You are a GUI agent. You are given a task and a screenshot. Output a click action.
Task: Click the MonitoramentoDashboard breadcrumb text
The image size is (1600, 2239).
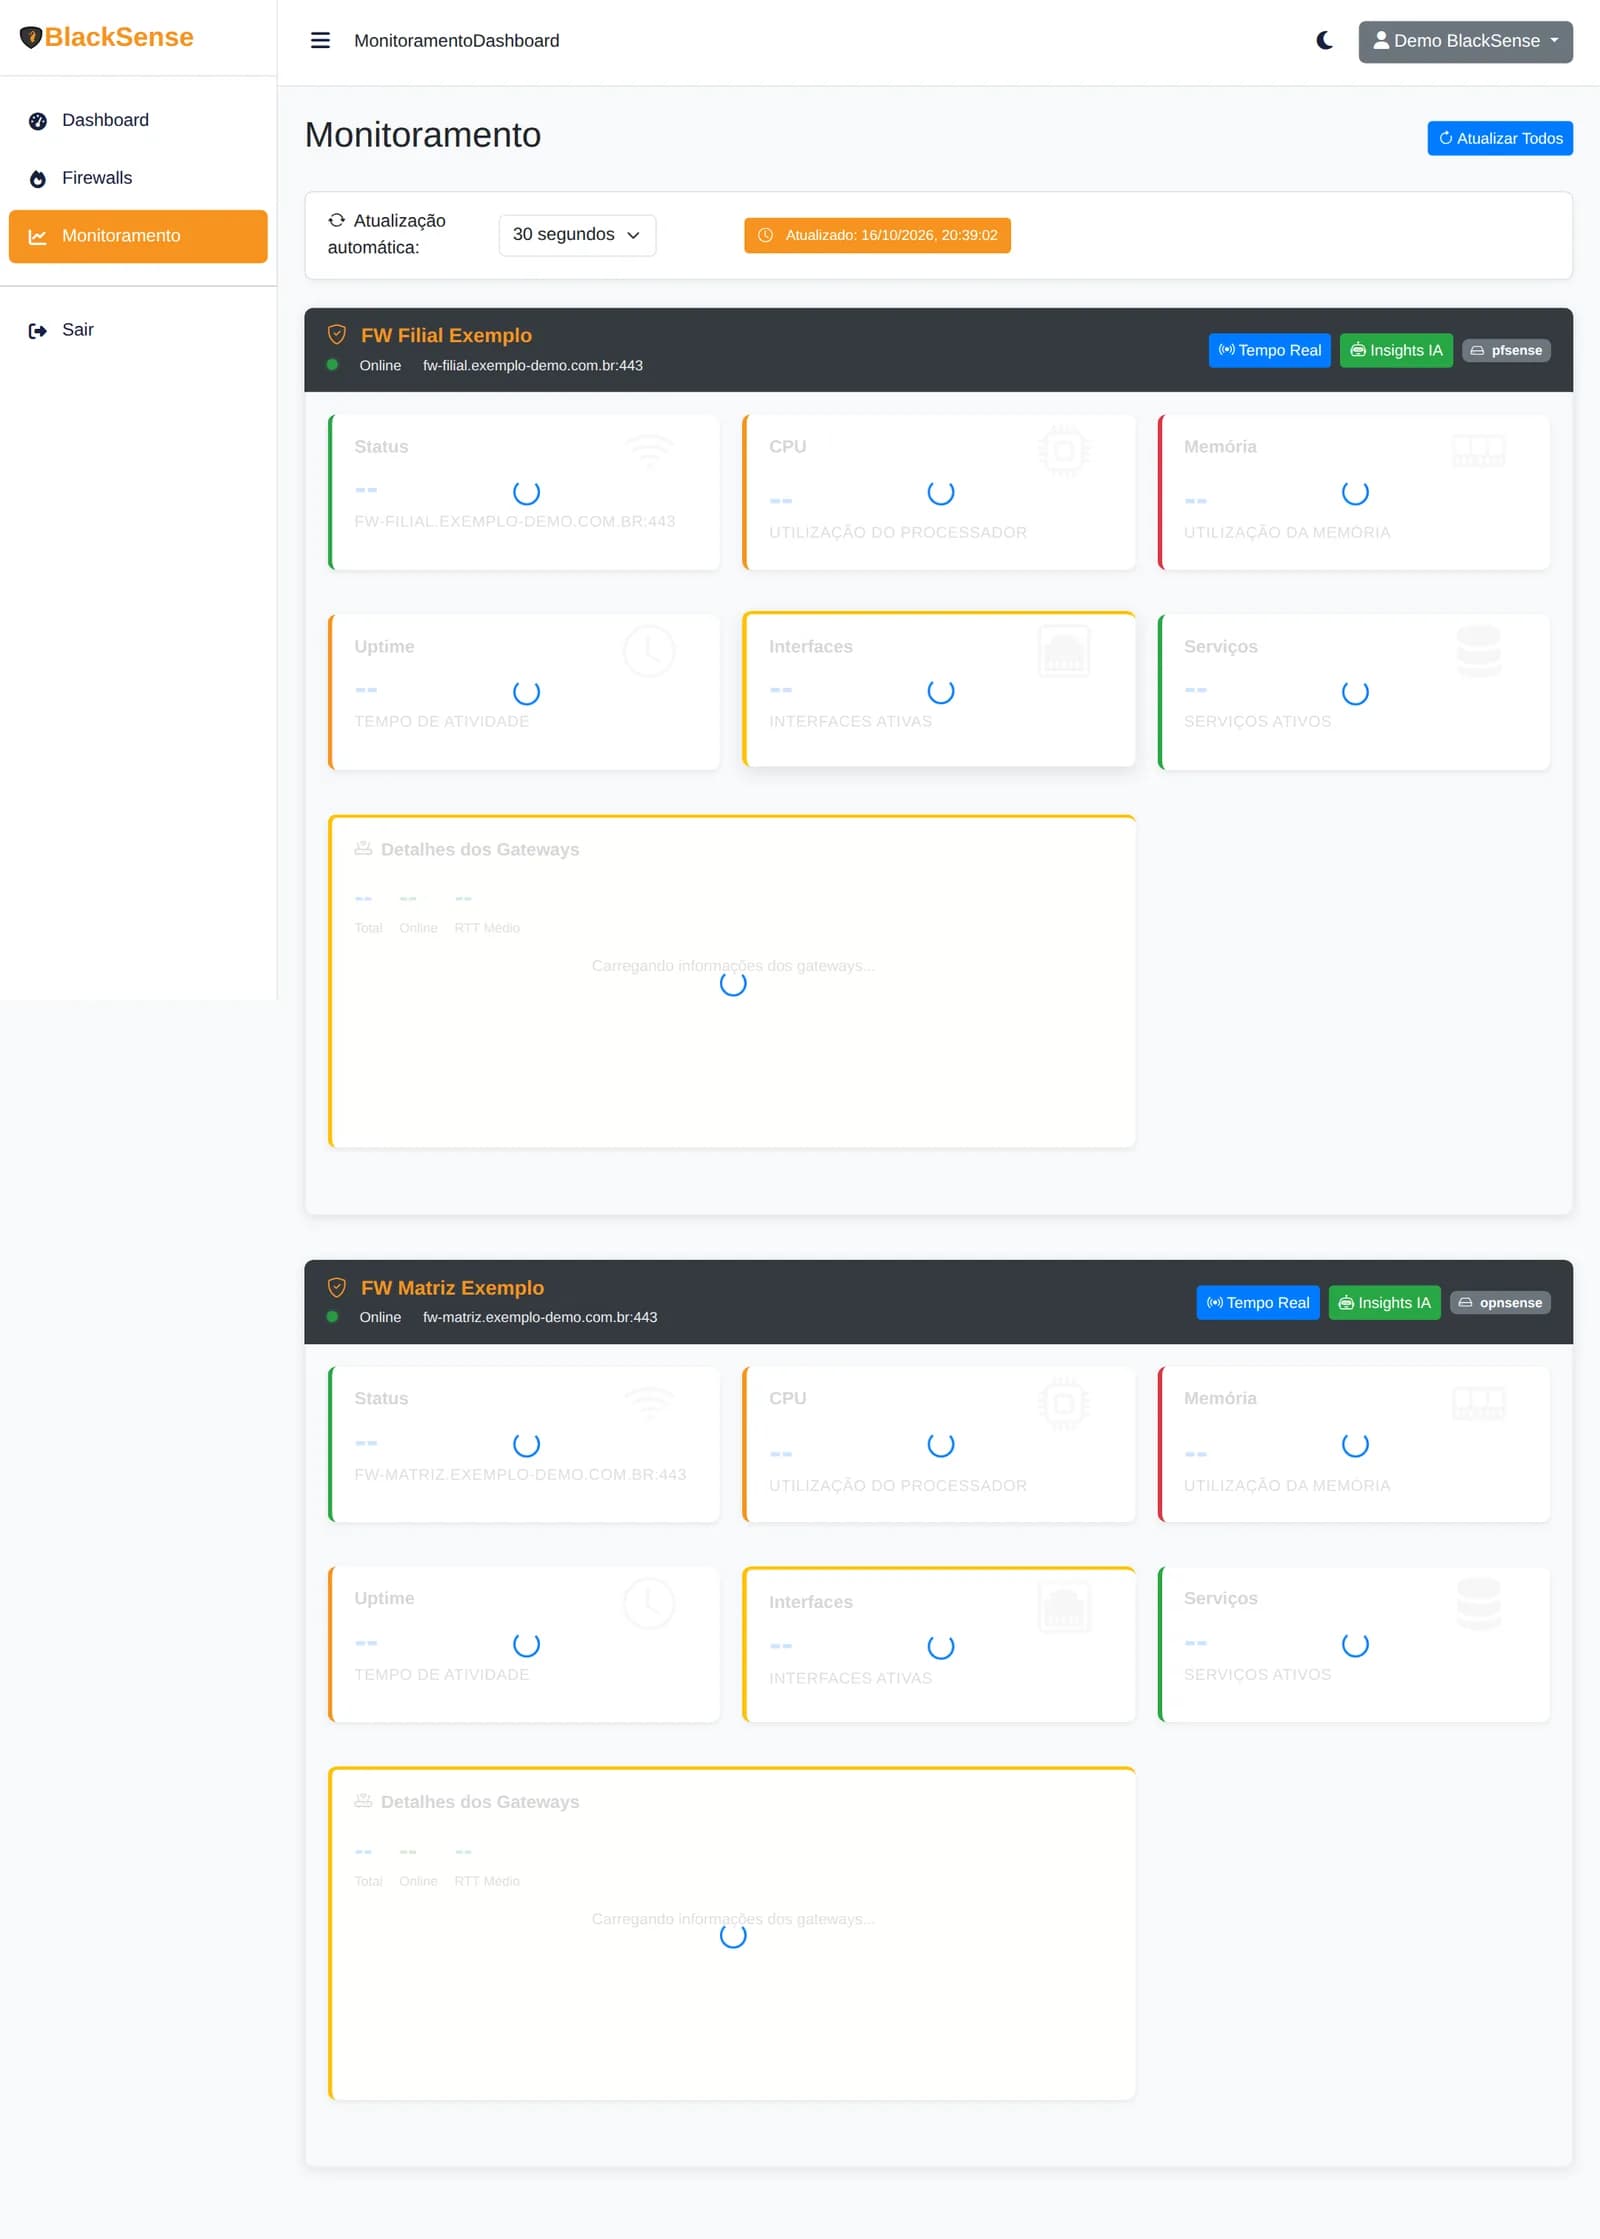[456, 41]
